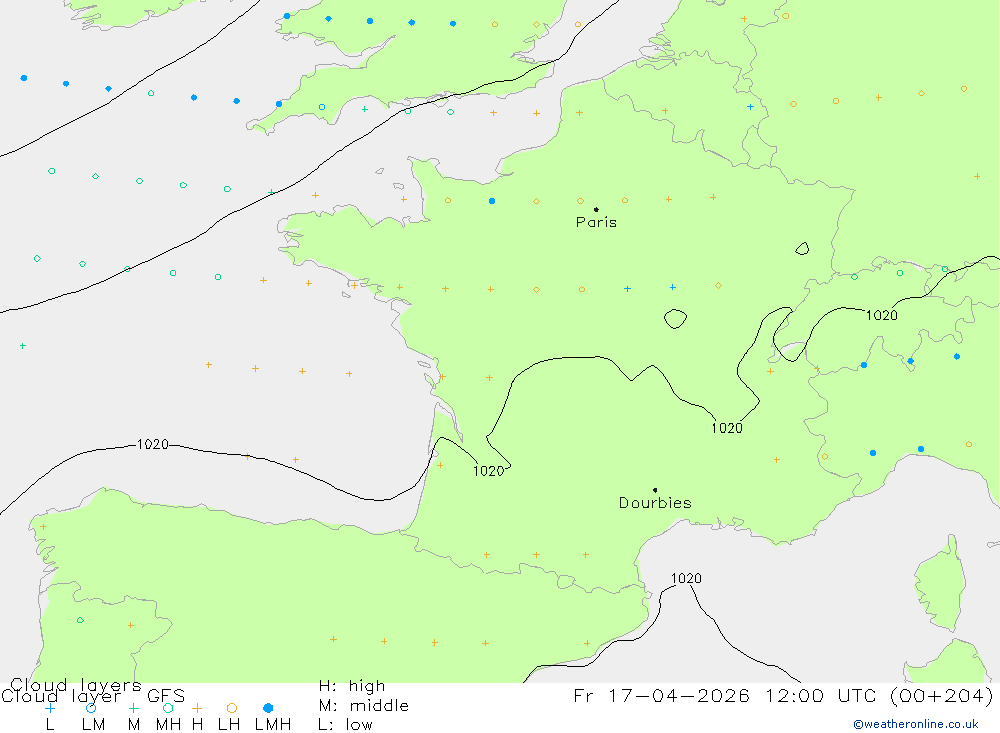The image size is (1000, 733).
Task: Click the Paris city marker dot
Action: [x=596, y=209]
